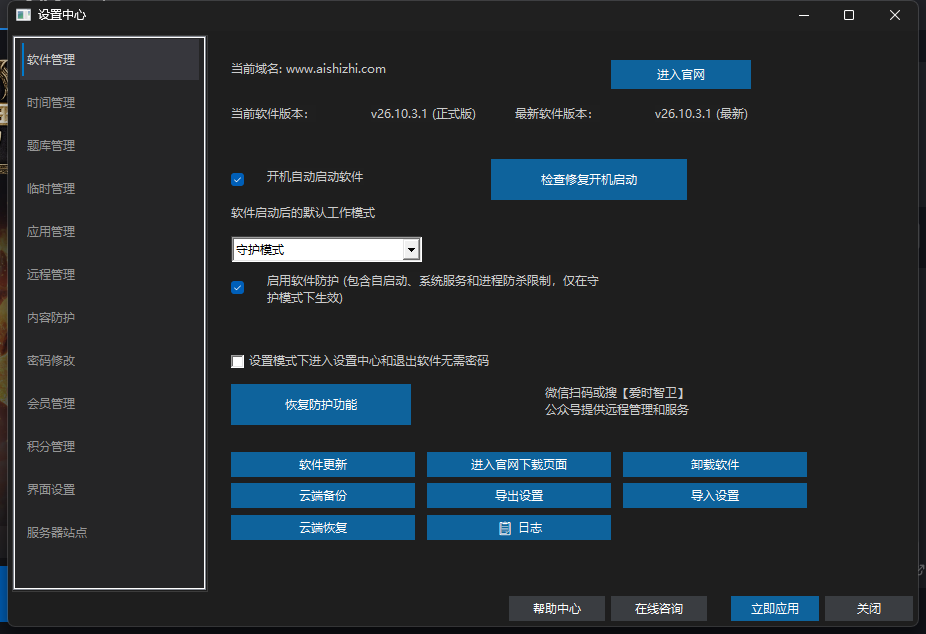Screen dimensions: 926x634
Task: Click 关闭 button at bottom
Action: [x=868, y=609]
